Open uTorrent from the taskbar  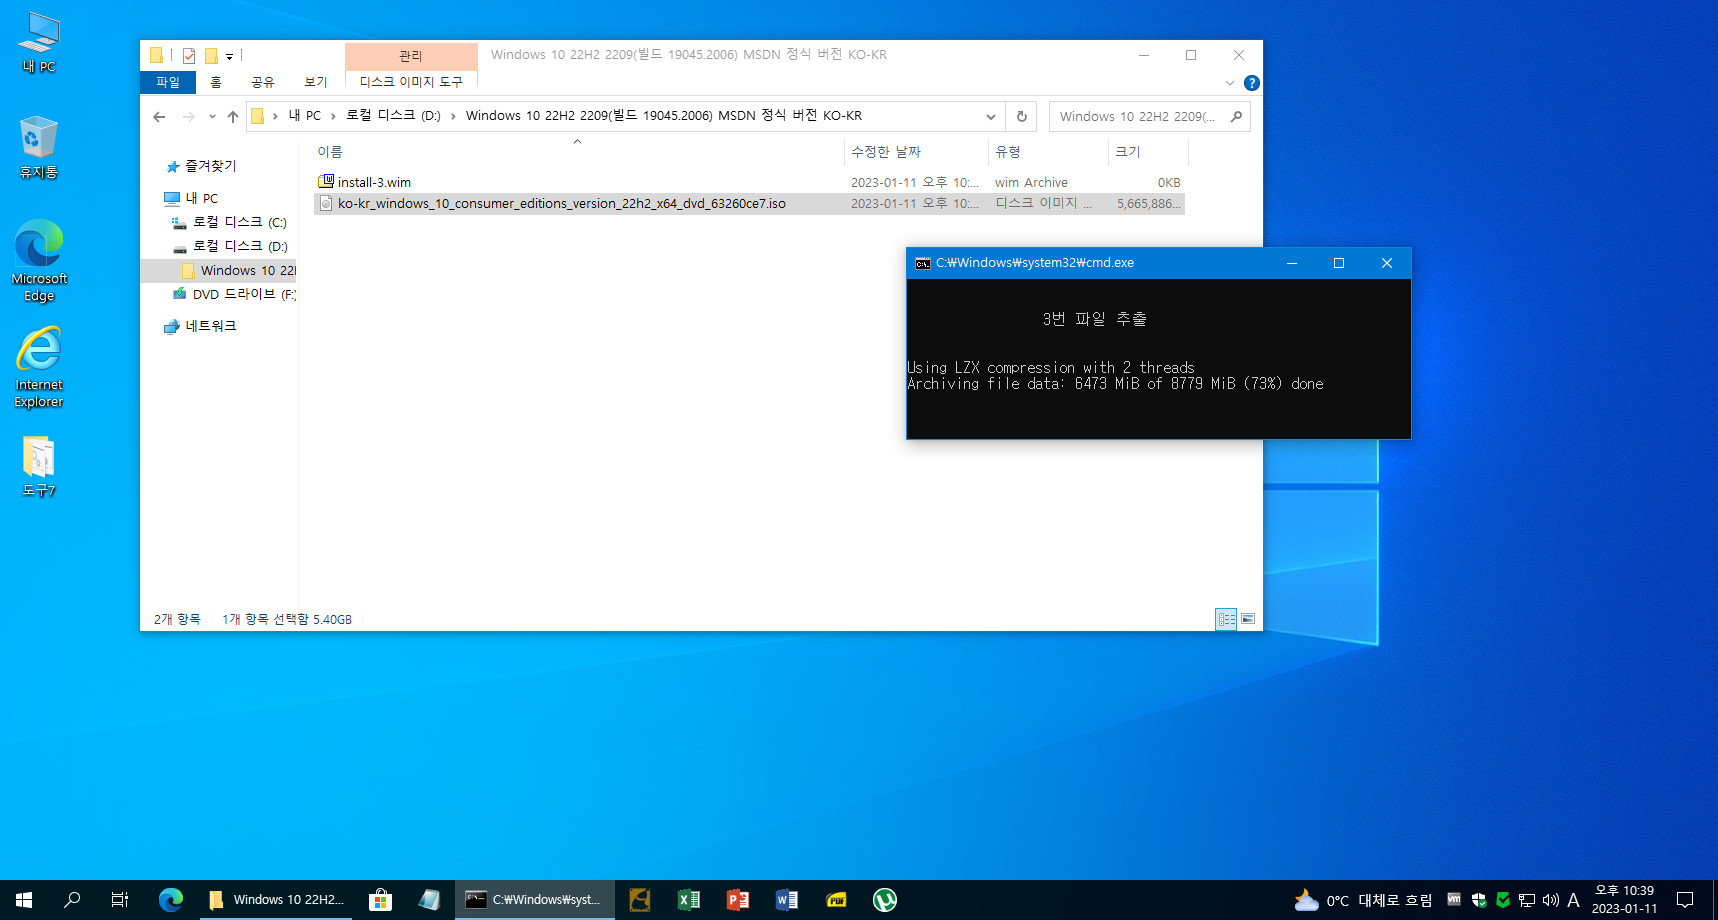[885, 900]
